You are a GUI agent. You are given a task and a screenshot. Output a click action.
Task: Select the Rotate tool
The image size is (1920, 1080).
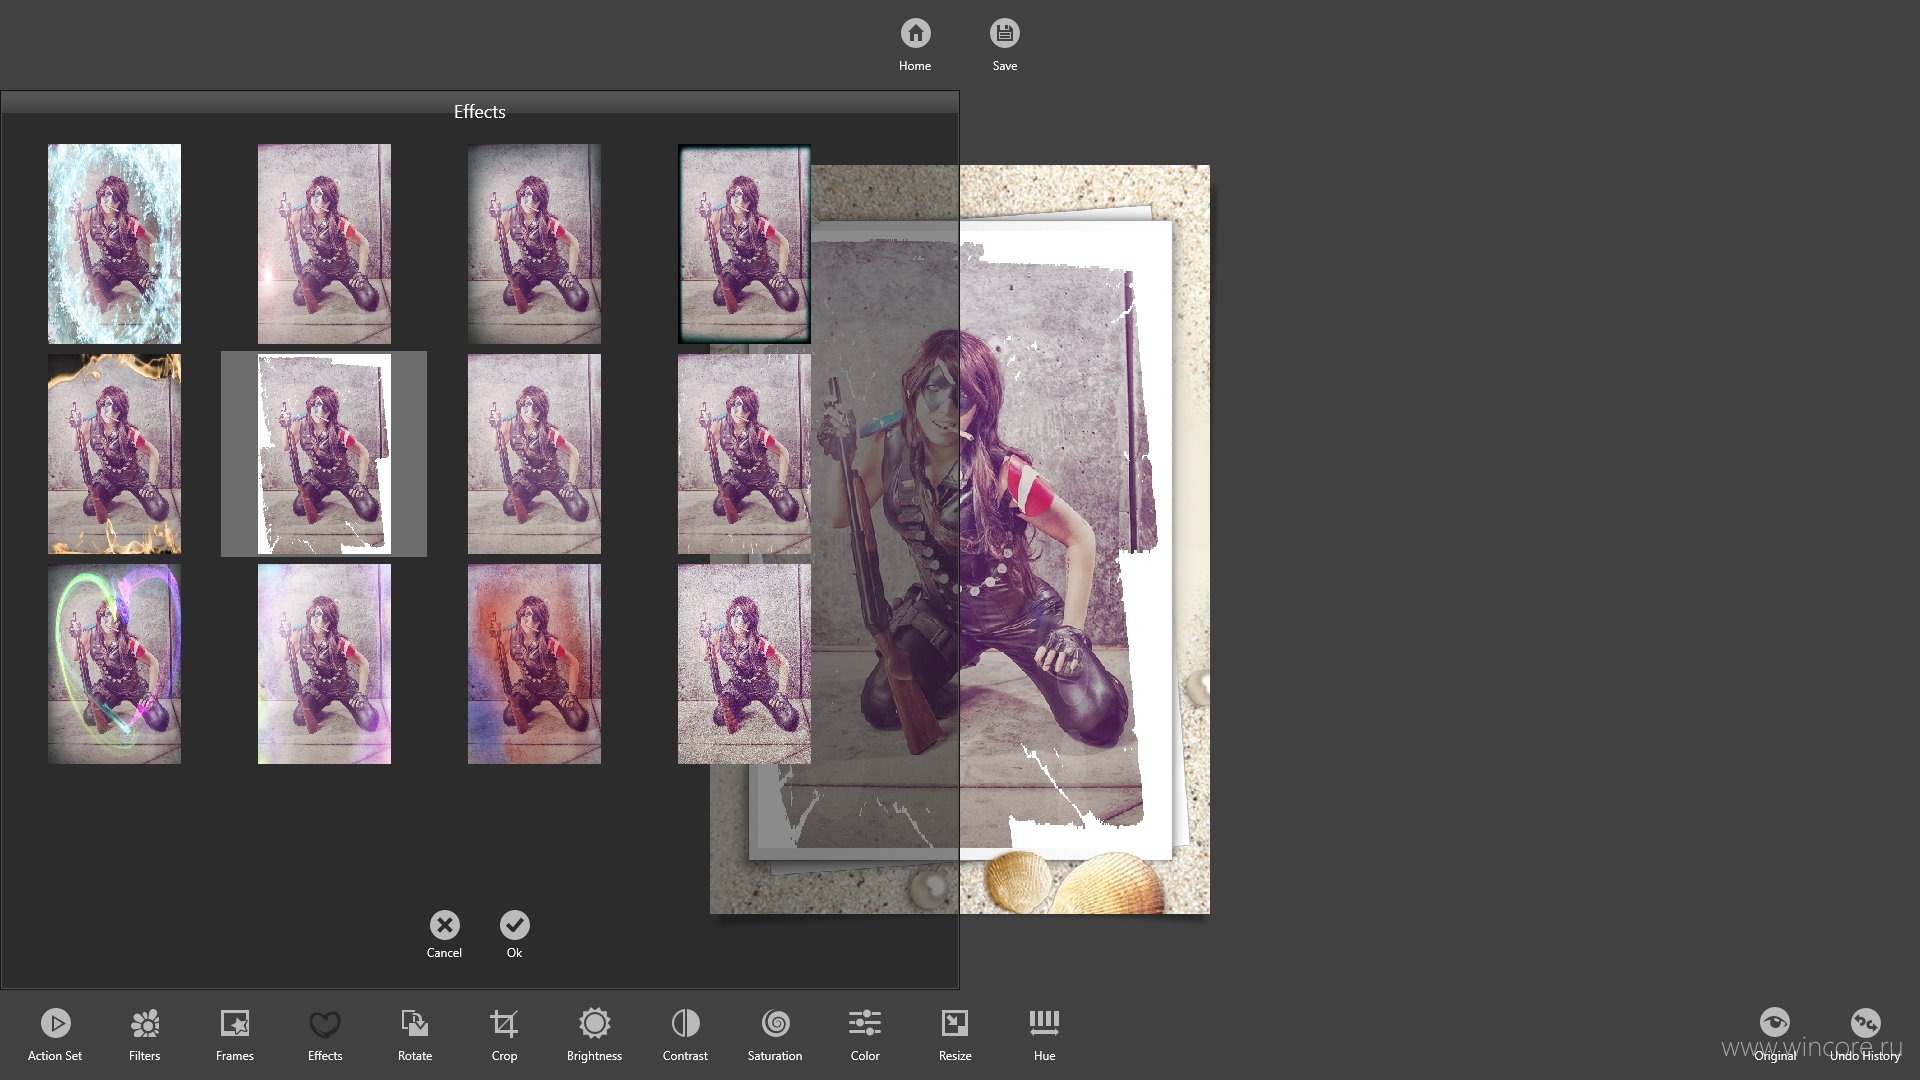click(x=415, y=1034)
